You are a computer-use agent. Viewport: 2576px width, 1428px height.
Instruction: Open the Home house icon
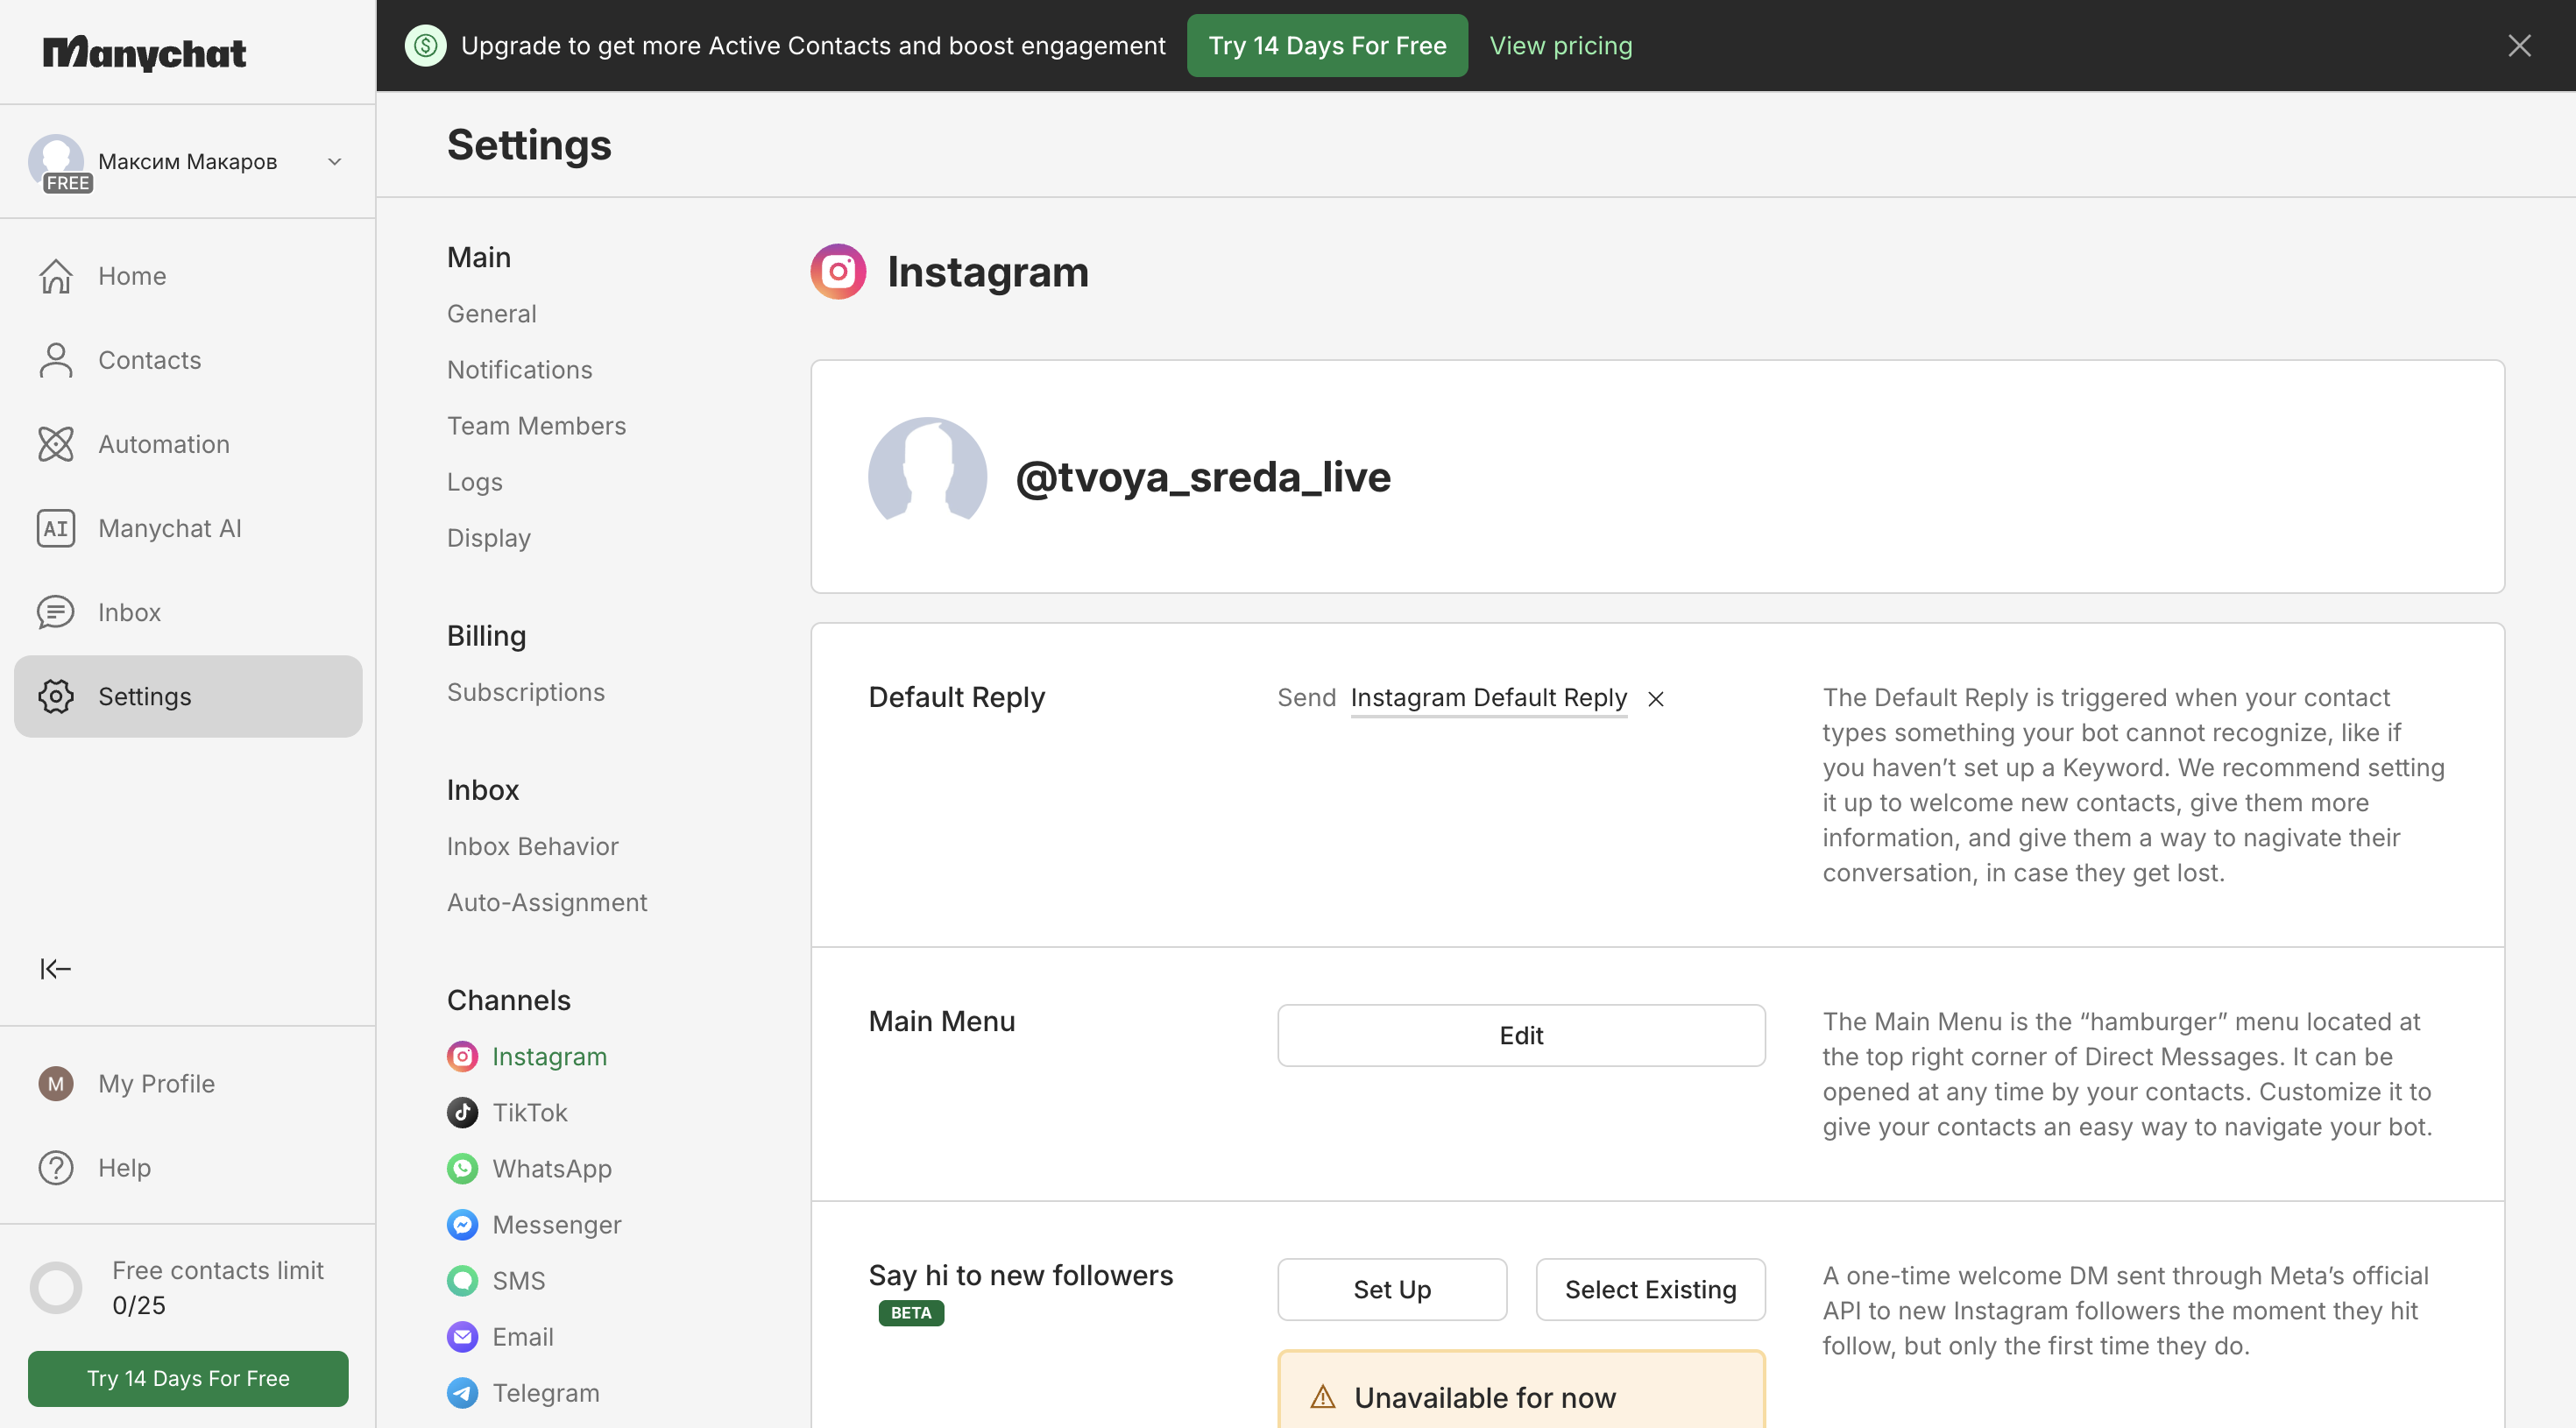click(56, 276)
